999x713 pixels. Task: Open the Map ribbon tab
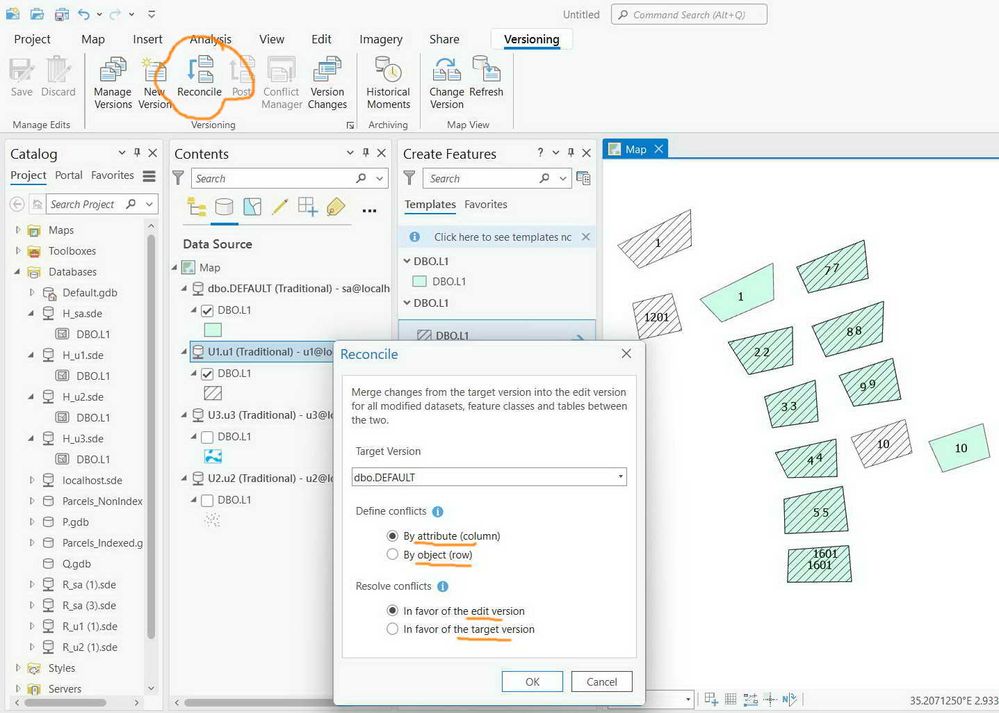[x=93, y=40]
